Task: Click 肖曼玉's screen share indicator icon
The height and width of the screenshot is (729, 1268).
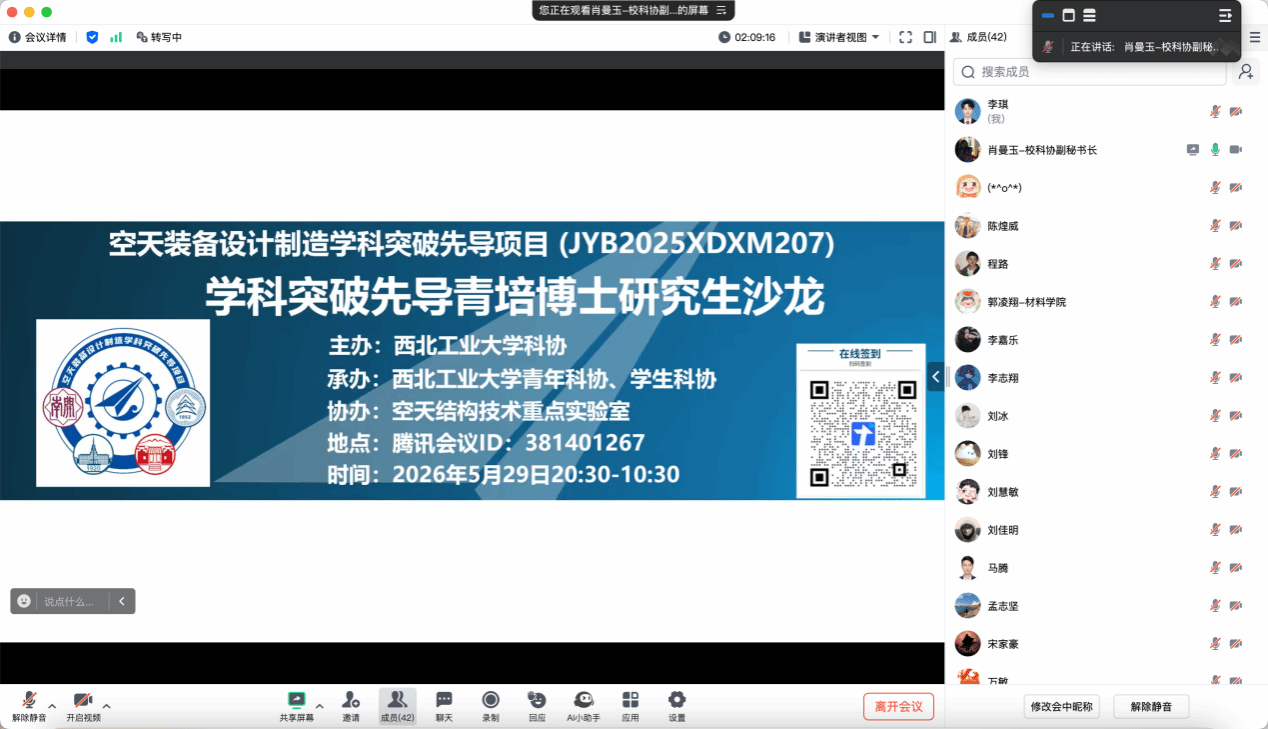Action: point(1193,150)
